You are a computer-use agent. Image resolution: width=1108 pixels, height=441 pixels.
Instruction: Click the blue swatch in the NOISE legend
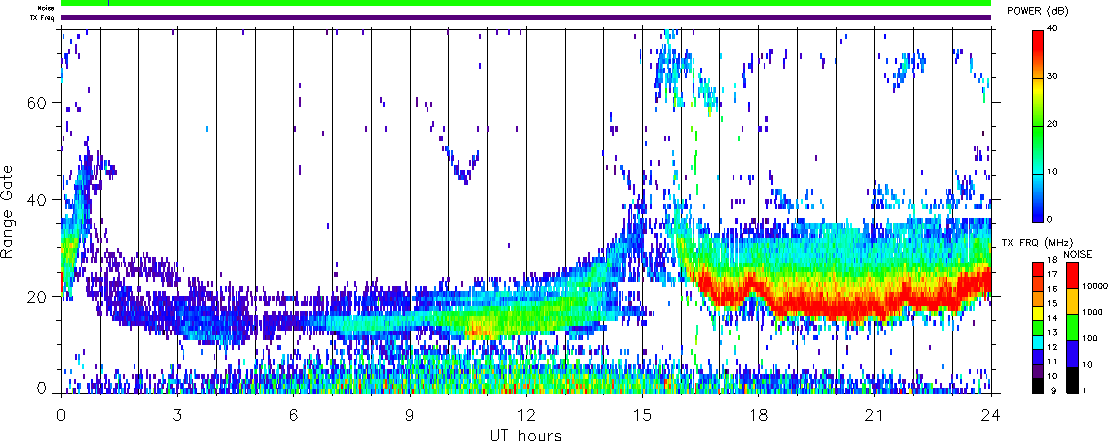[x=1072, y=353]
